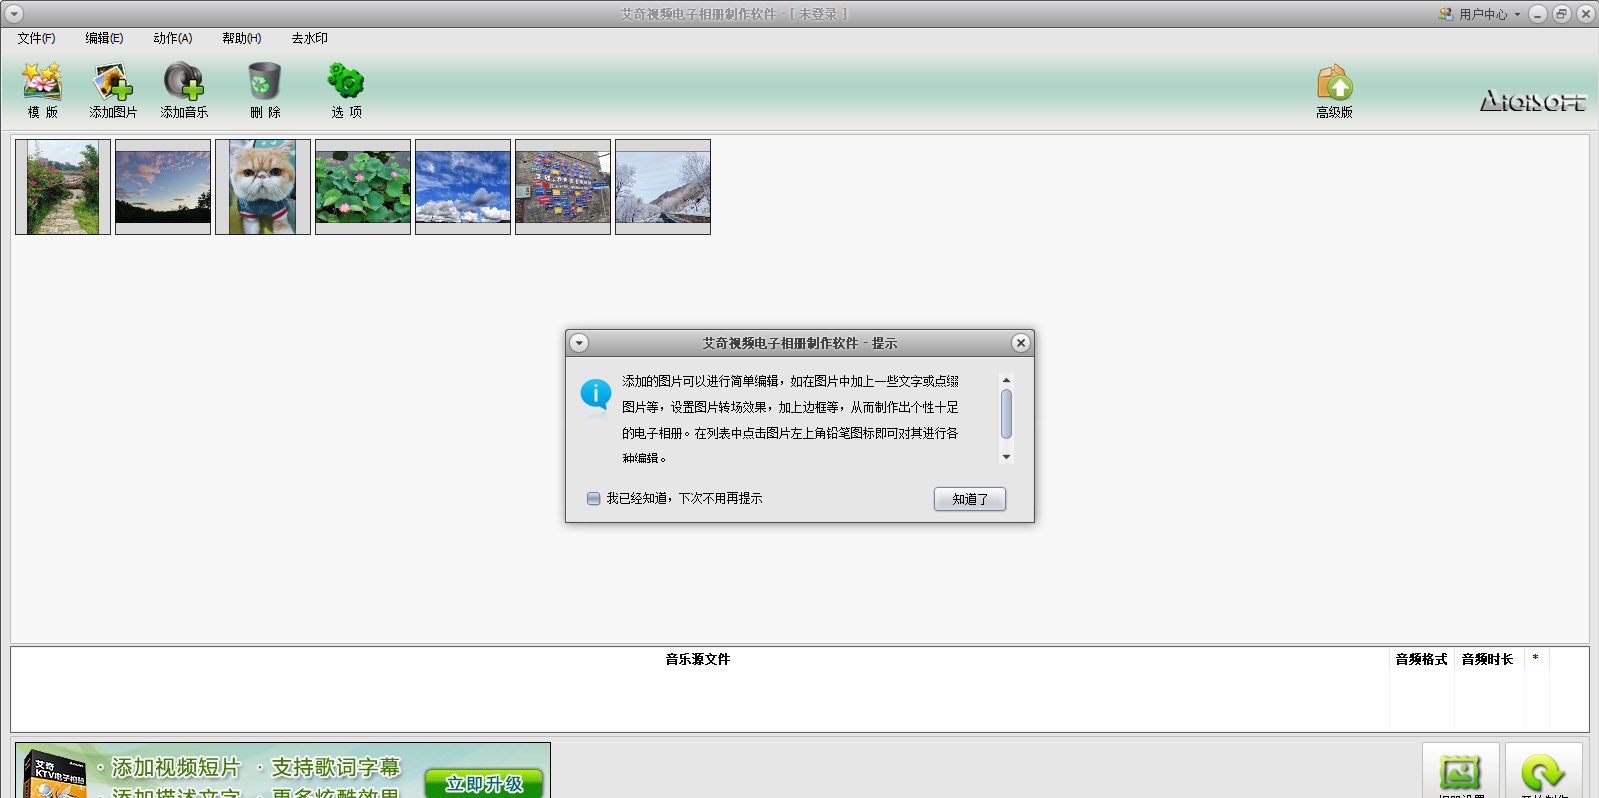Open the 用户中心 user center menu

(1480, 14)
